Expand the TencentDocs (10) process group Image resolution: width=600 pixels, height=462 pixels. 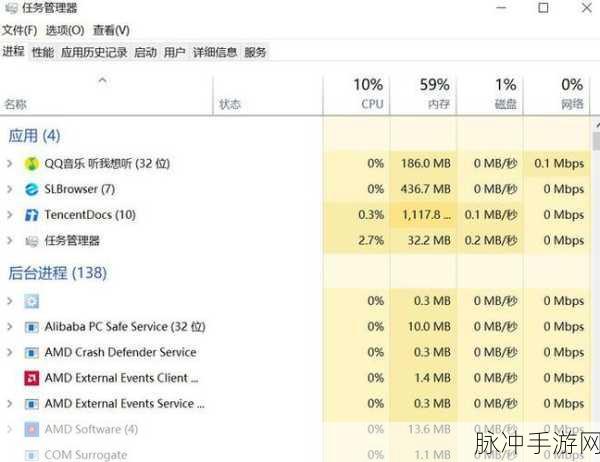(10, 215)
